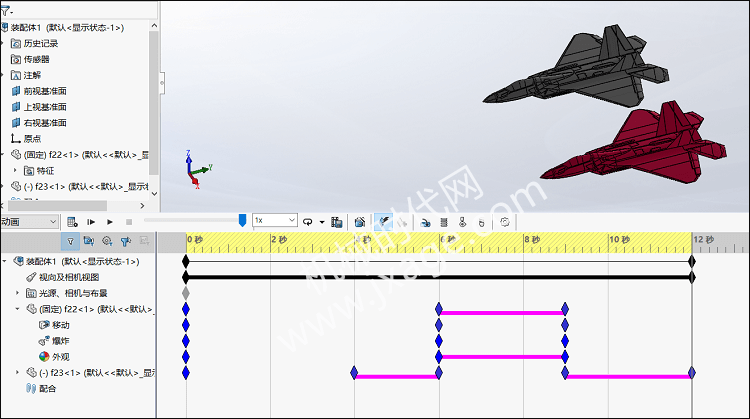Select the 移动 row icon
The width and height of the screenshot is (750, 419).
point(44,325)
